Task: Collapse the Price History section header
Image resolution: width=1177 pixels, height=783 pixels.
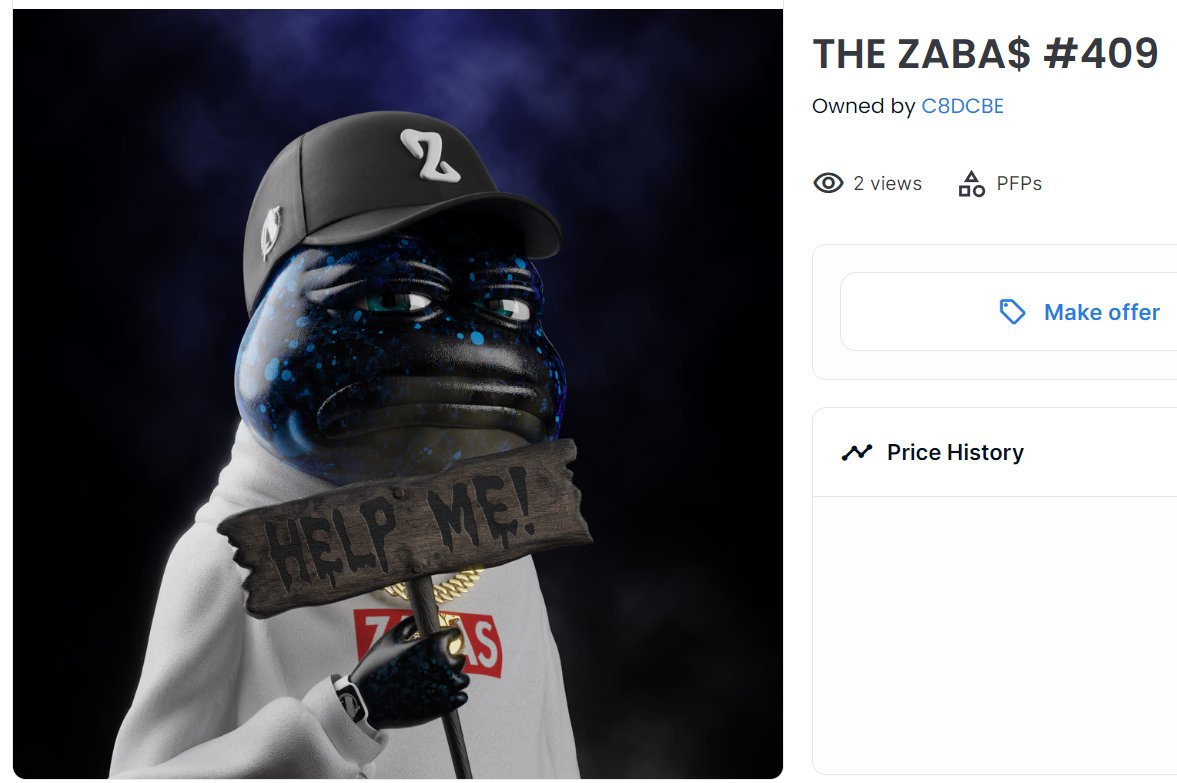Action: (x=995, y=452)
